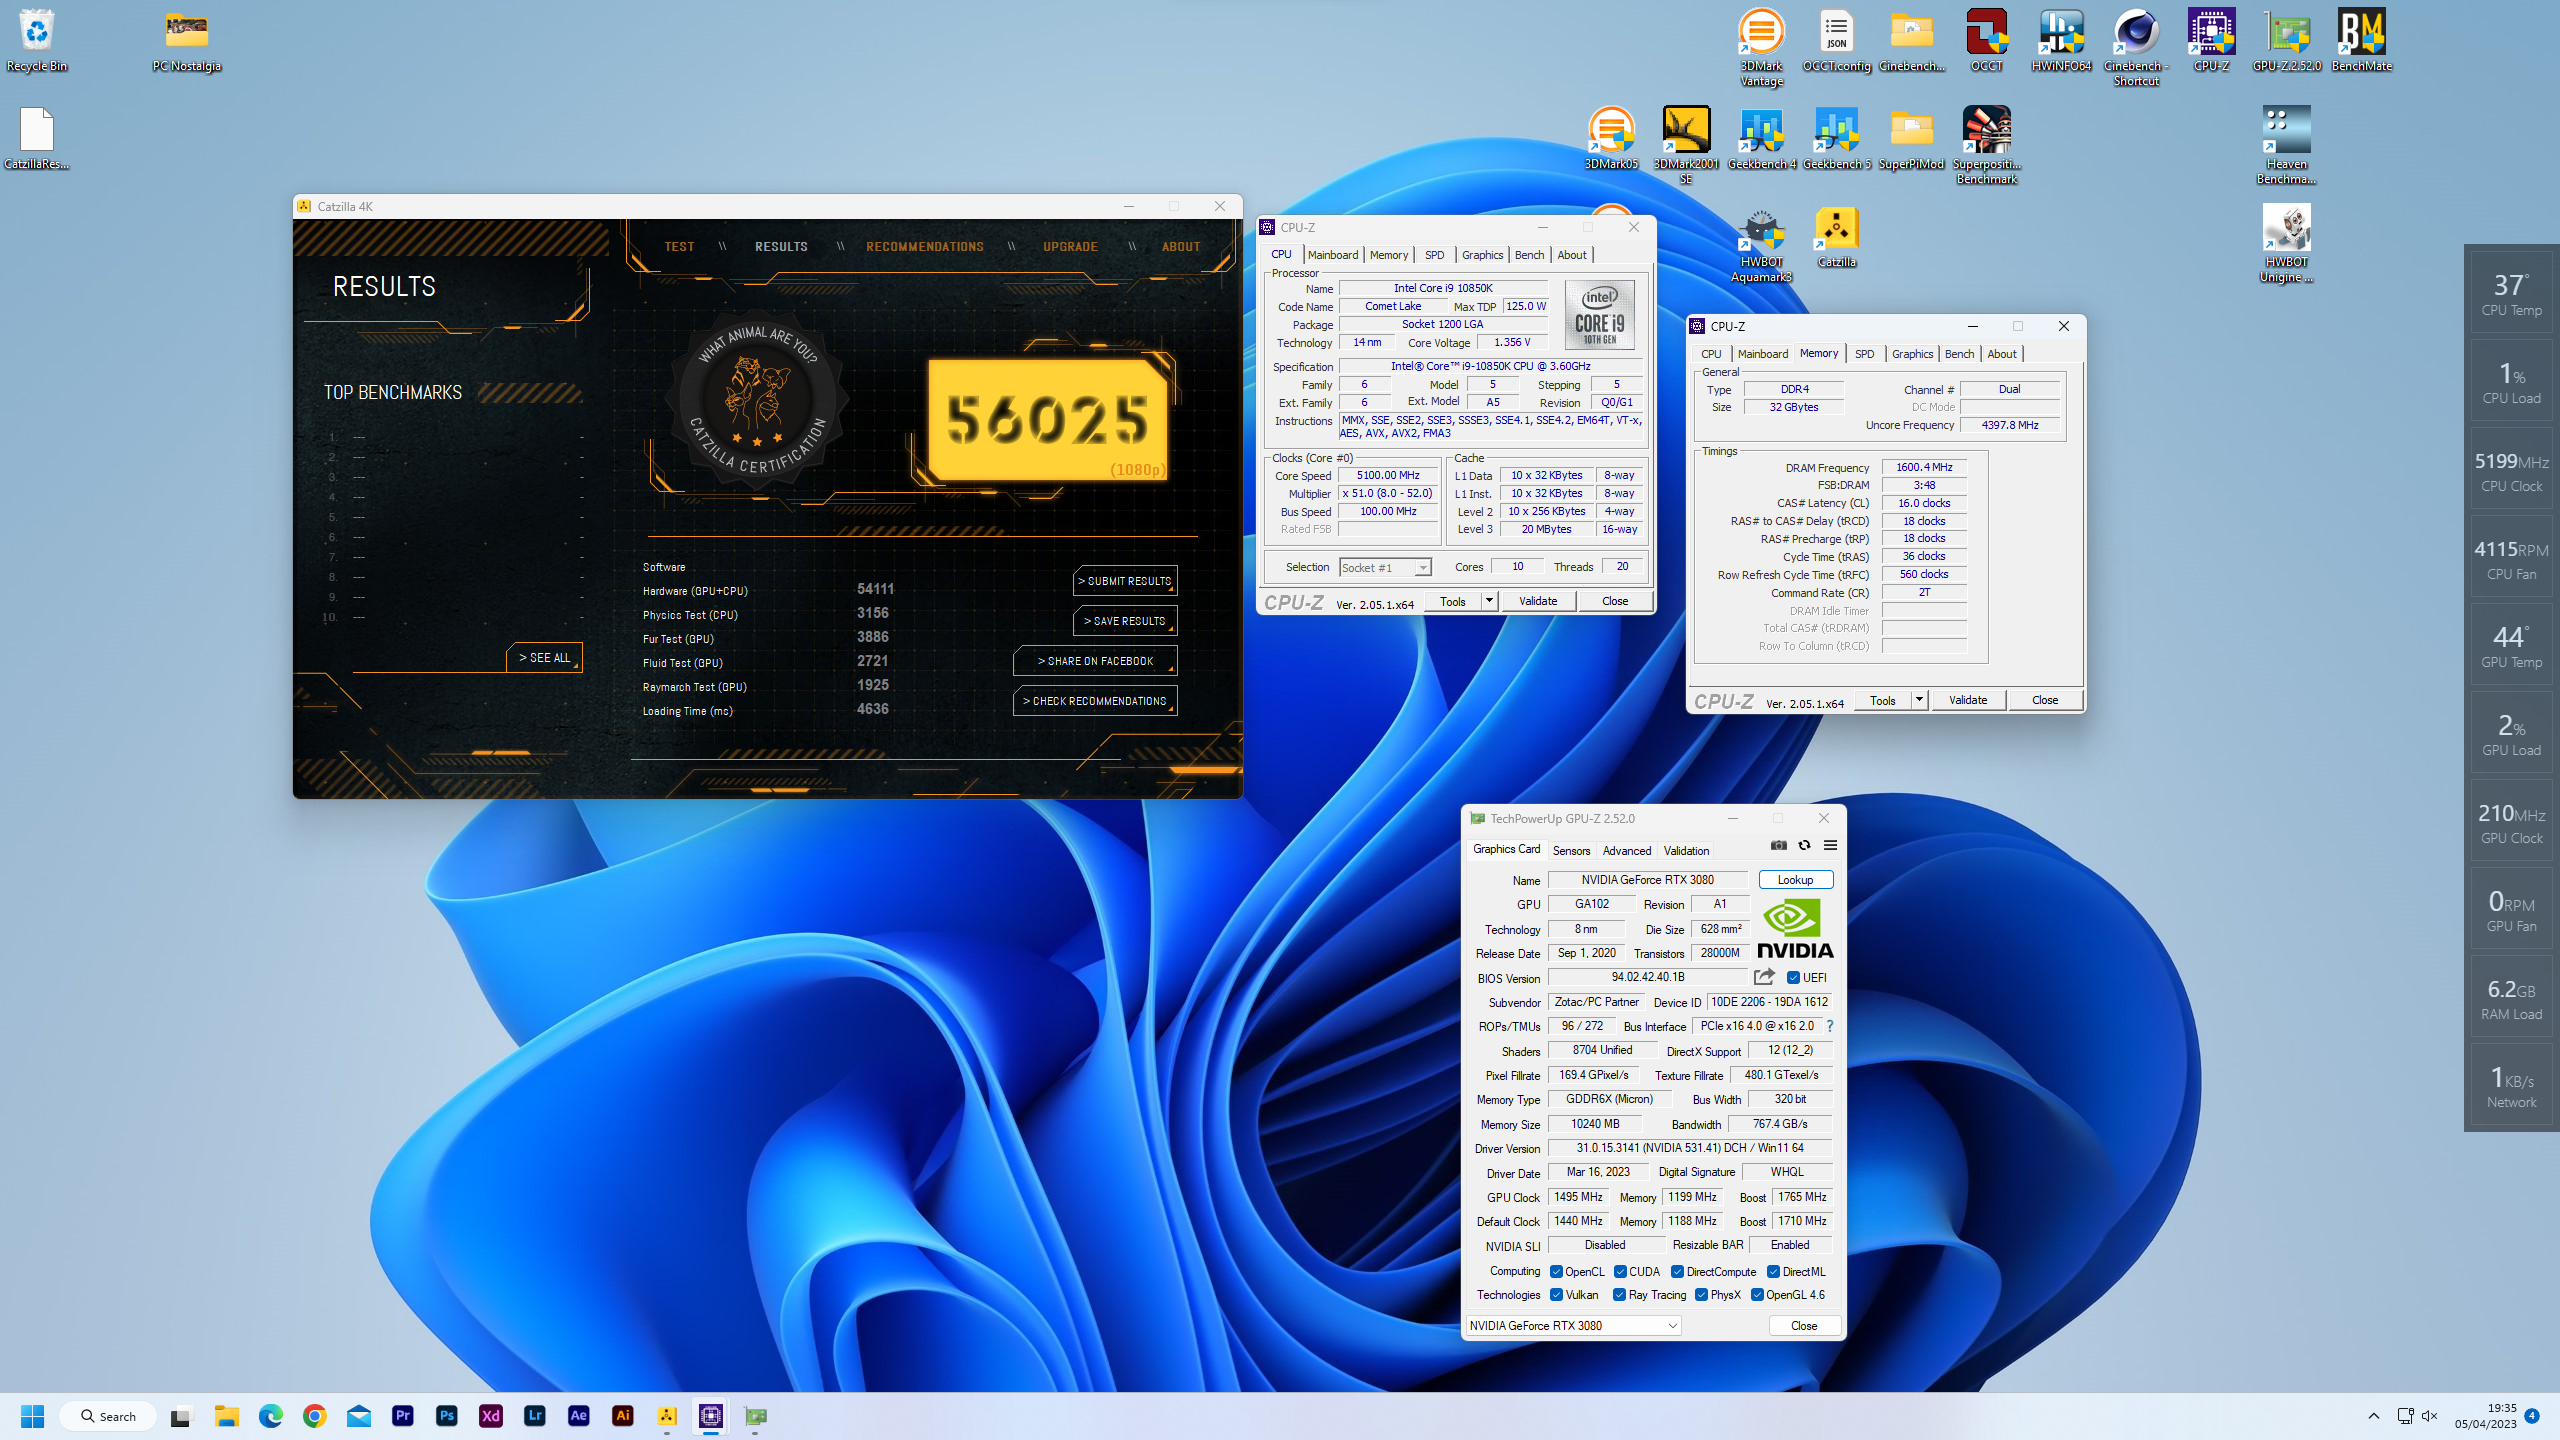Viewport: 2560px width, 1440px height.
Task: Launch the Superposition Benchmark shortcut
Action: 1986,145
